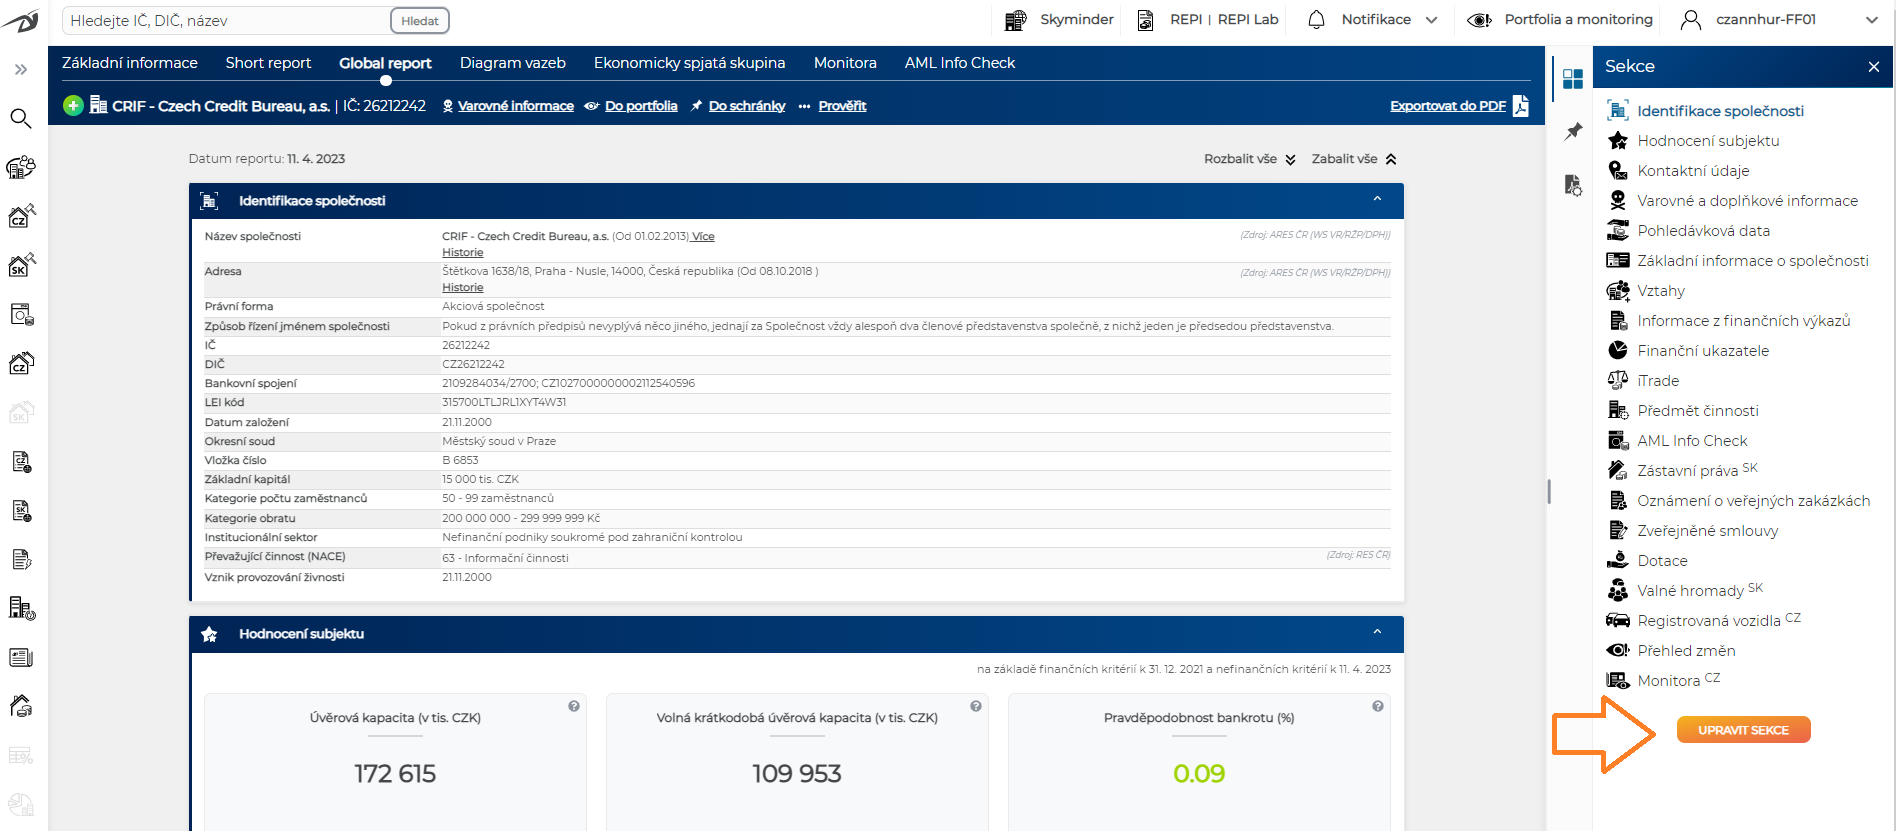This screenshot has height=831, width=1896.
Task: Open the Diagram vazeb tab
Action: [x=513, y=63]
